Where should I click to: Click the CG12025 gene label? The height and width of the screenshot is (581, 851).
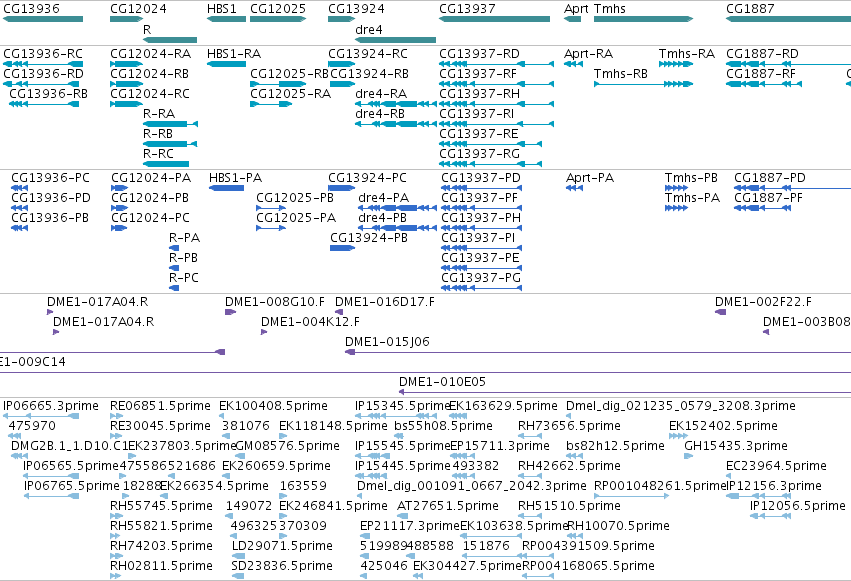coord(278,9)
